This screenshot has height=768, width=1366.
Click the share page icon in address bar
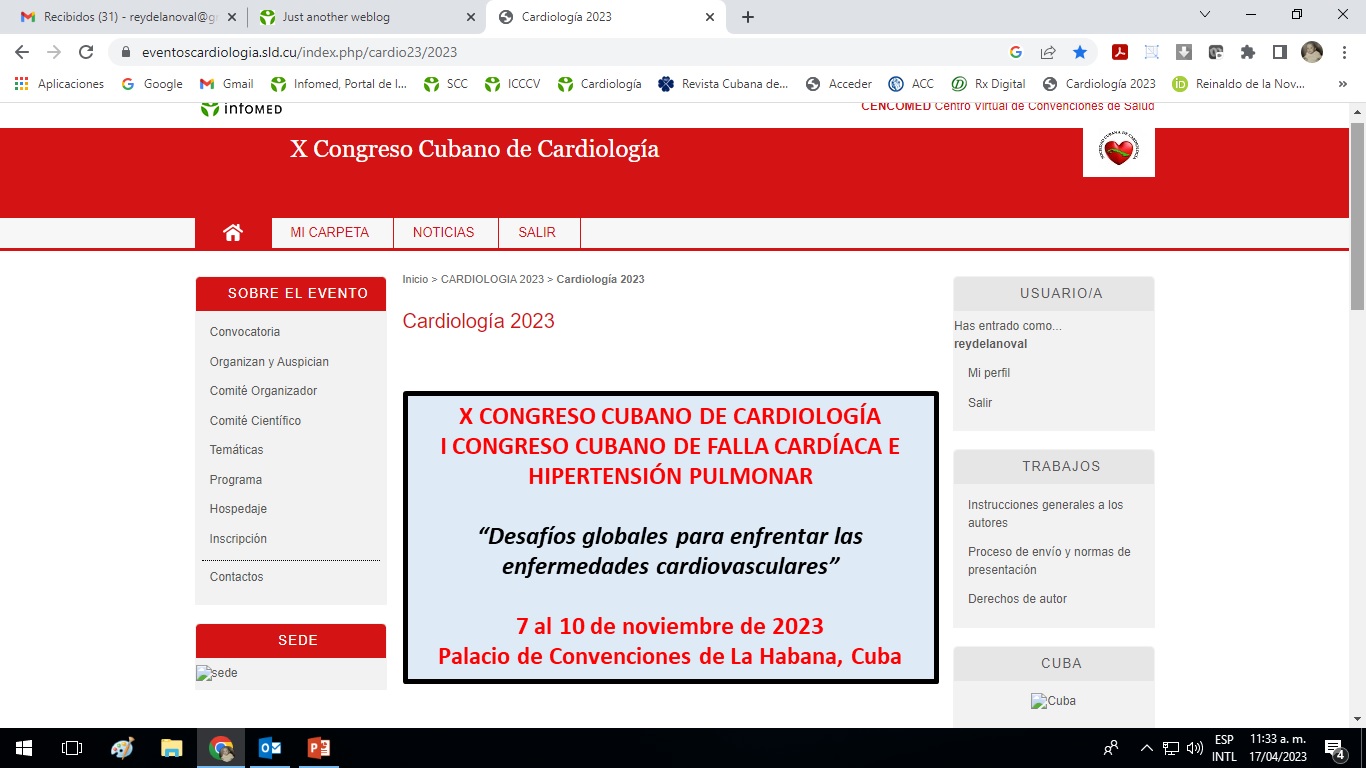click(1048, 52)
